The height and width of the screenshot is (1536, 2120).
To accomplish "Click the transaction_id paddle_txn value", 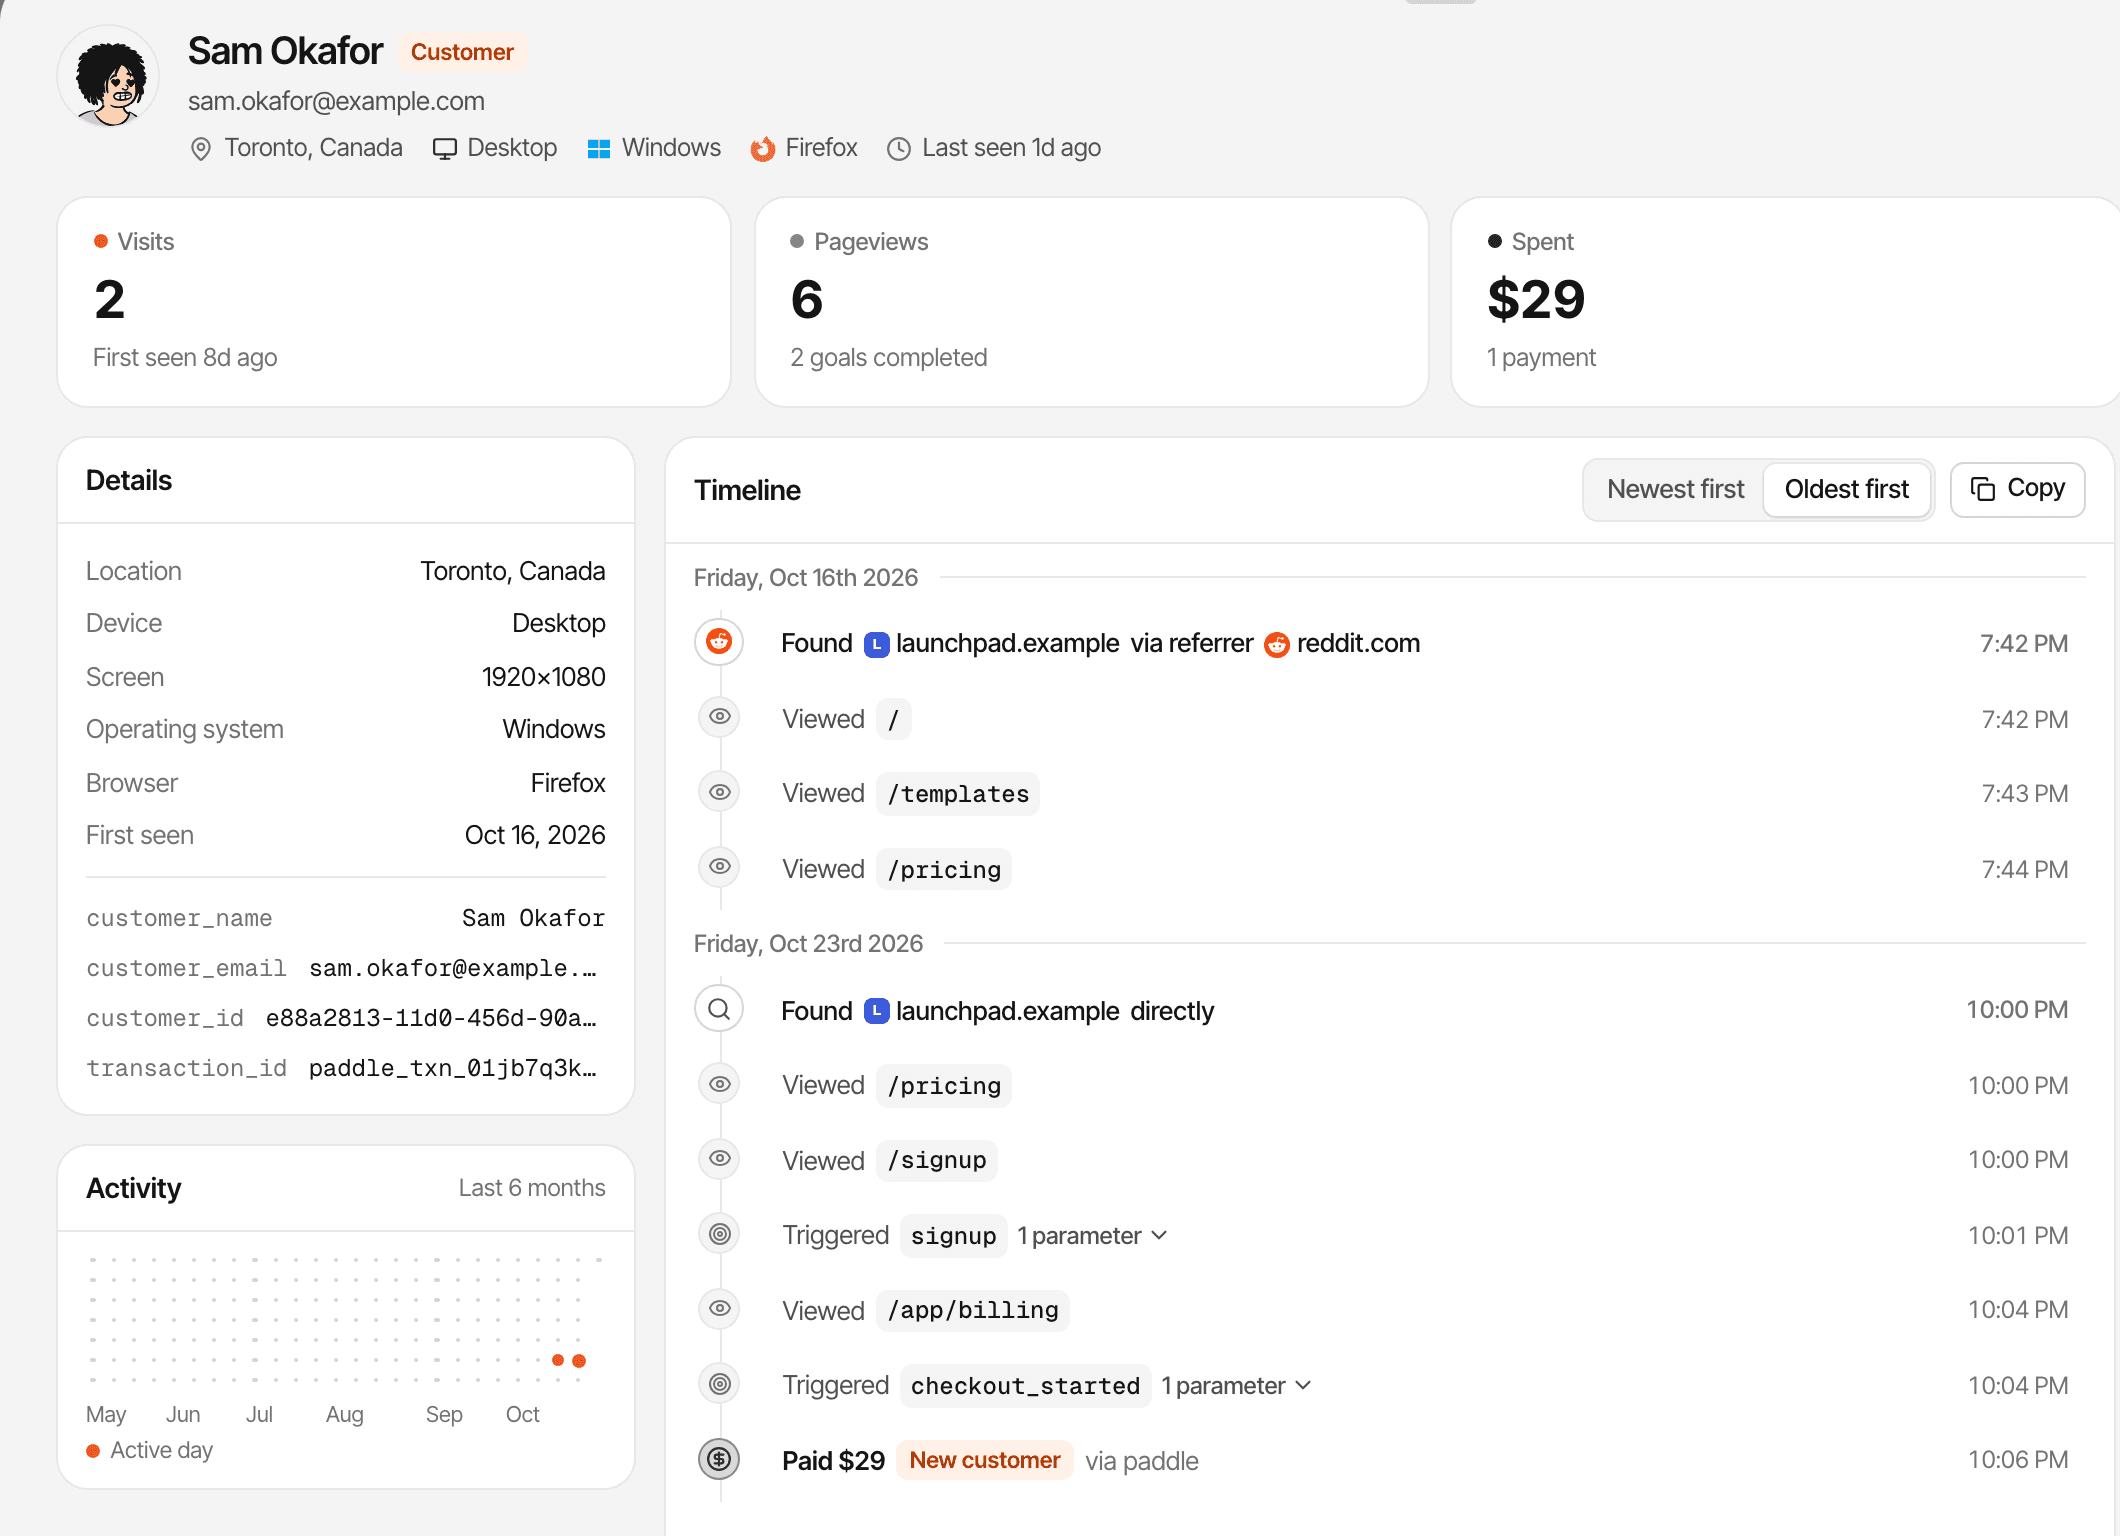I will click(x=453, y=1068).
